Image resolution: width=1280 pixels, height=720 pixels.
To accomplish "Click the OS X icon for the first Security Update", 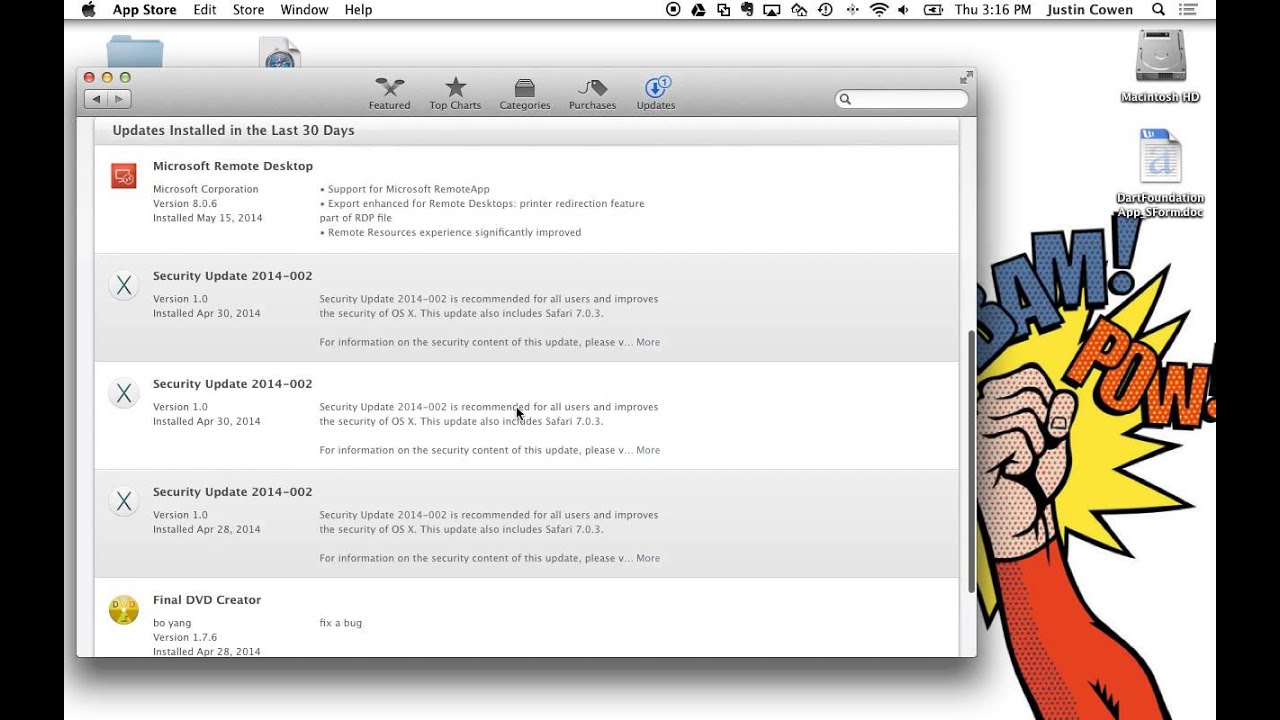I will point(123,286).
